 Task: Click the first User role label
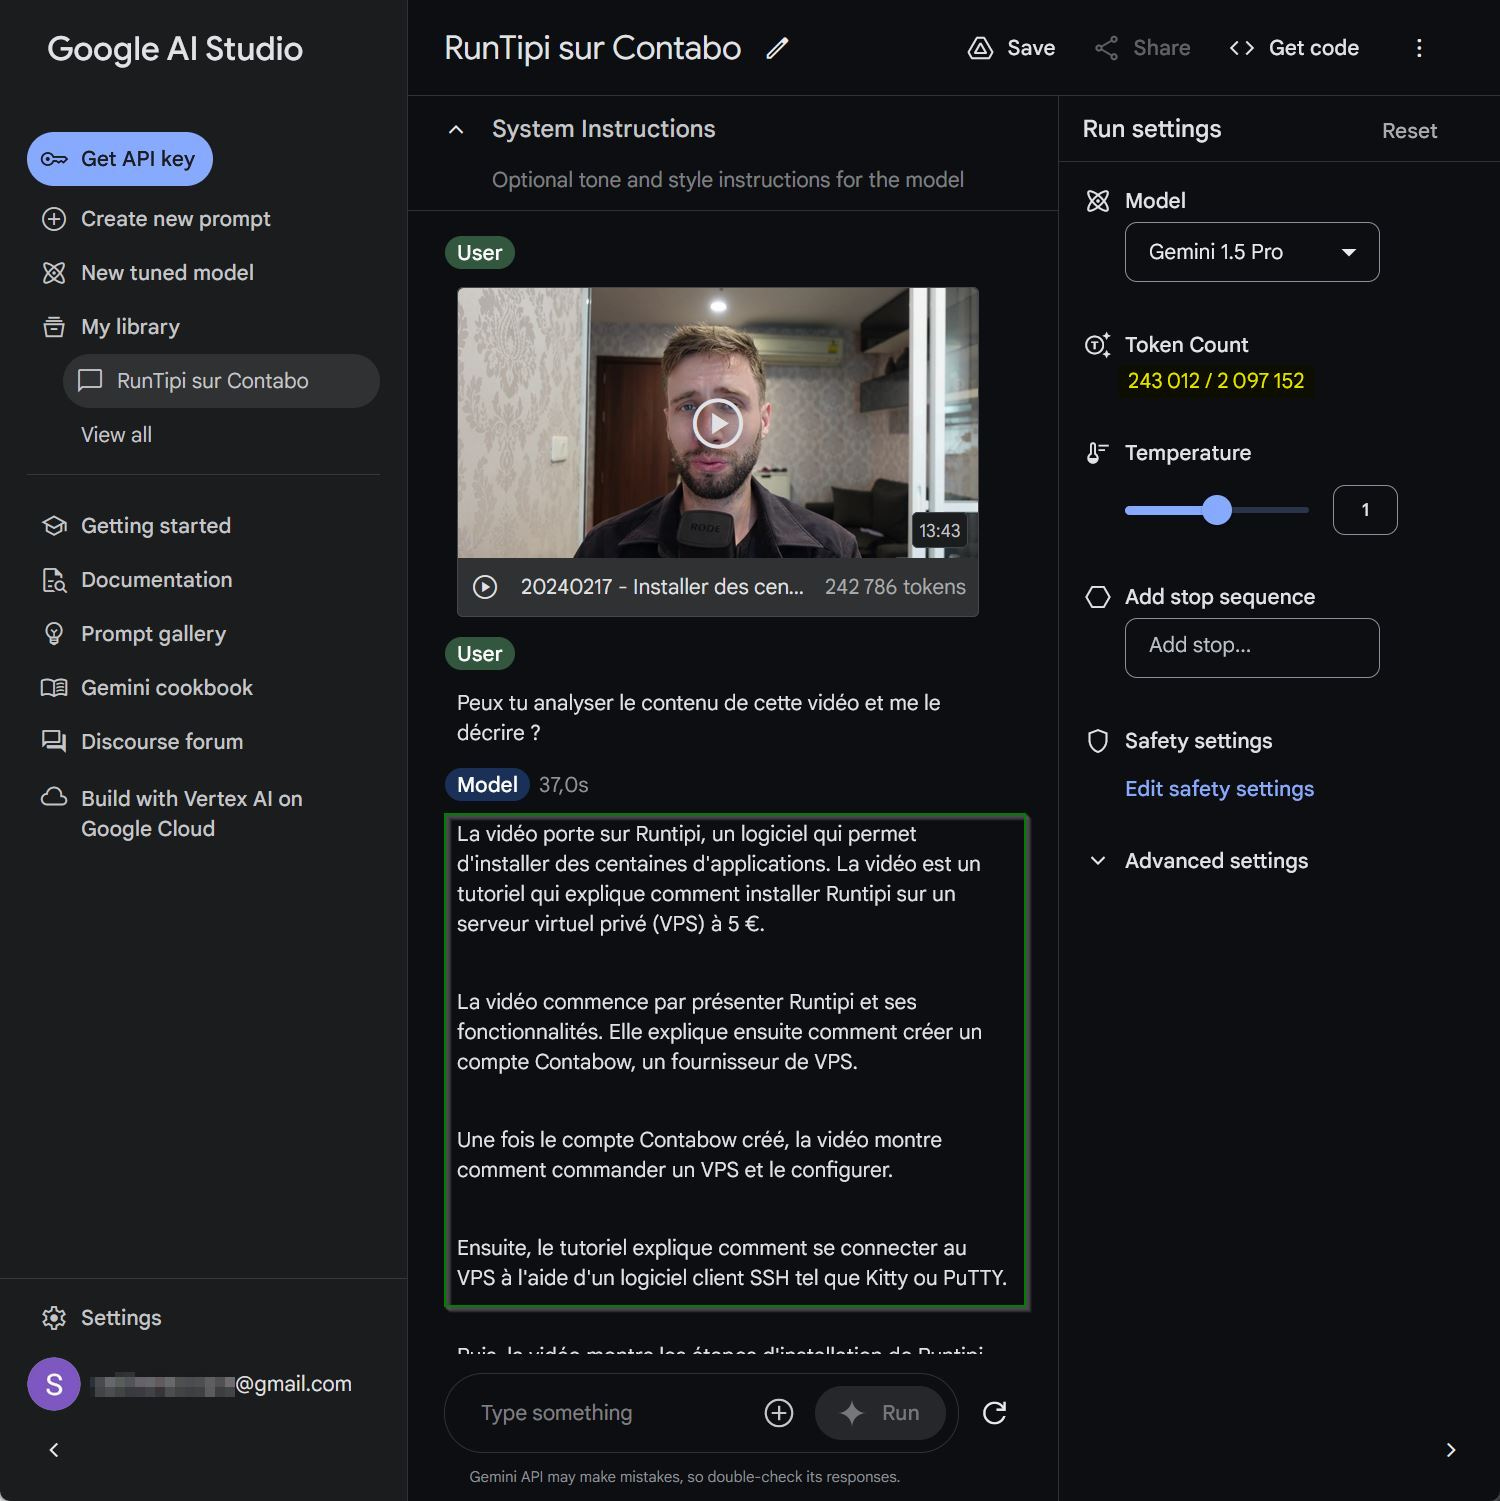tap(480, 253)
